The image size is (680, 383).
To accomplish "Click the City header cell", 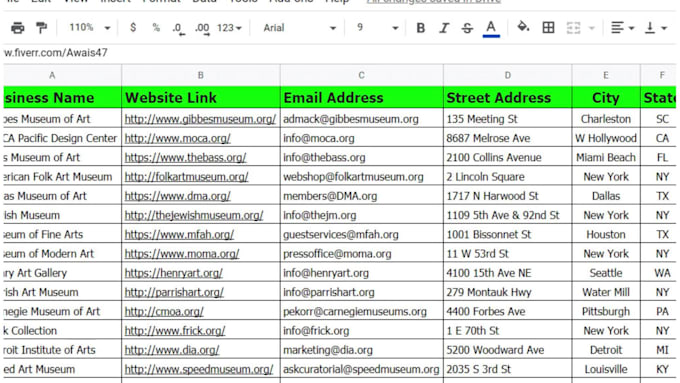I will [606, 98].
